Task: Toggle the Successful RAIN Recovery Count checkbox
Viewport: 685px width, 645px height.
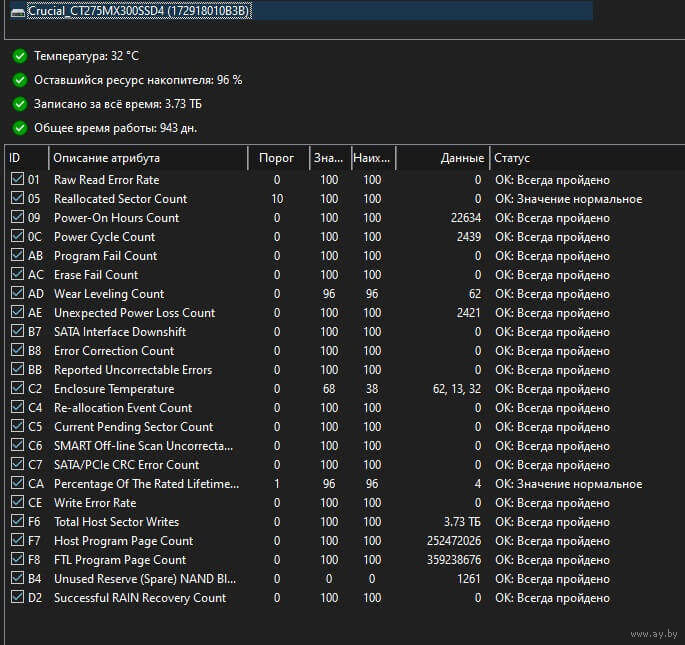Action: click(16, 598)
